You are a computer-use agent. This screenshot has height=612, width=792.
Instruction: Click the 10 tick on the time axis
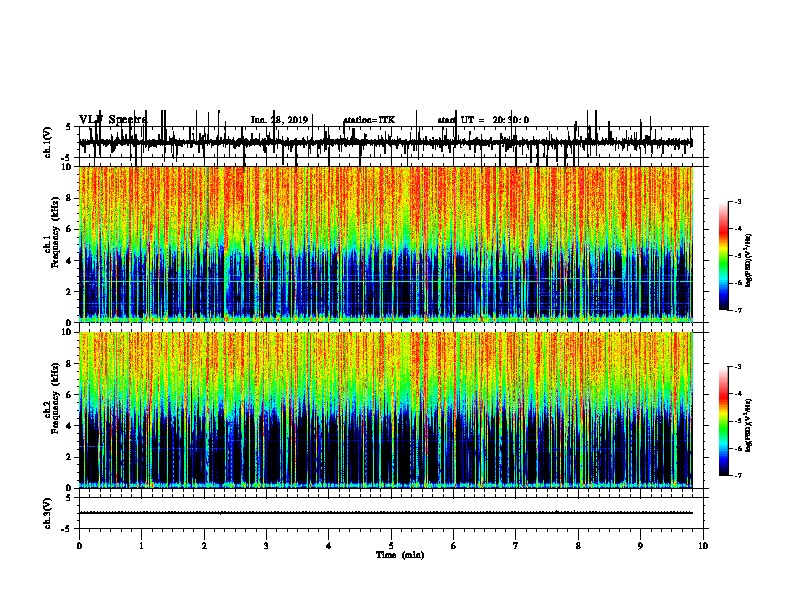[703, 546]
